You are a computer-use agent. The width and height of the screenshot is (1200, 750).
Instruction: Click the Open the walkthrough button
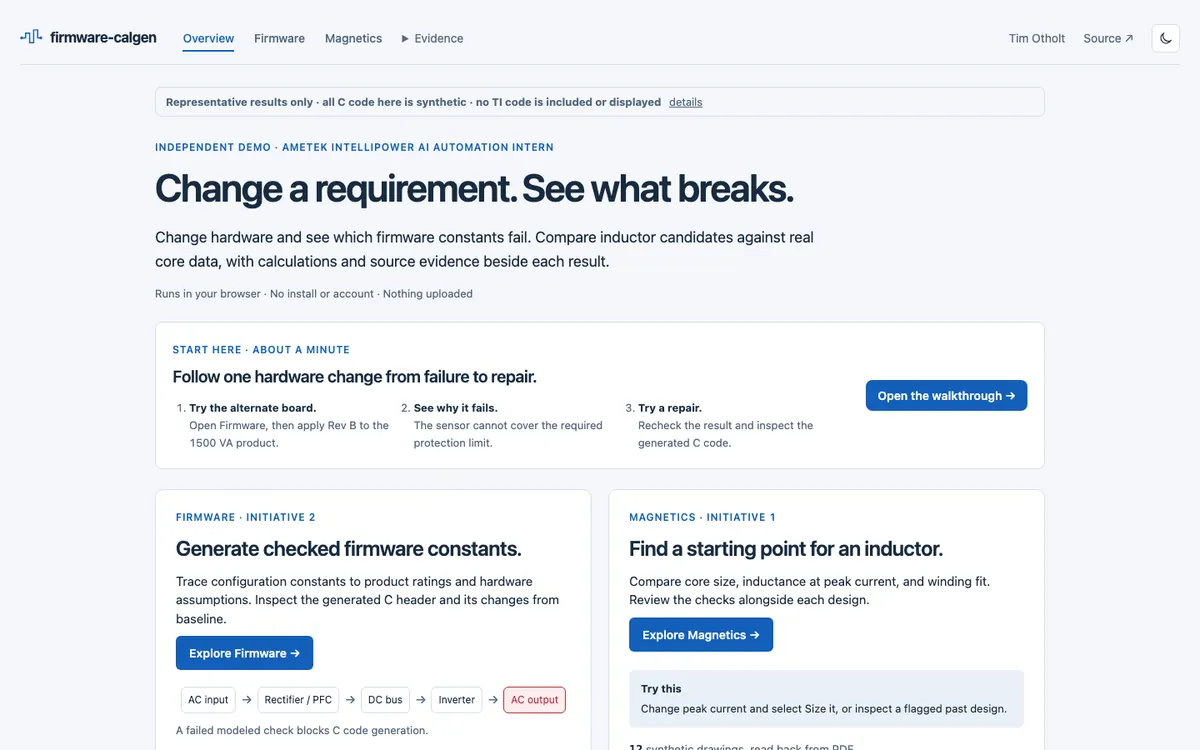946,396
